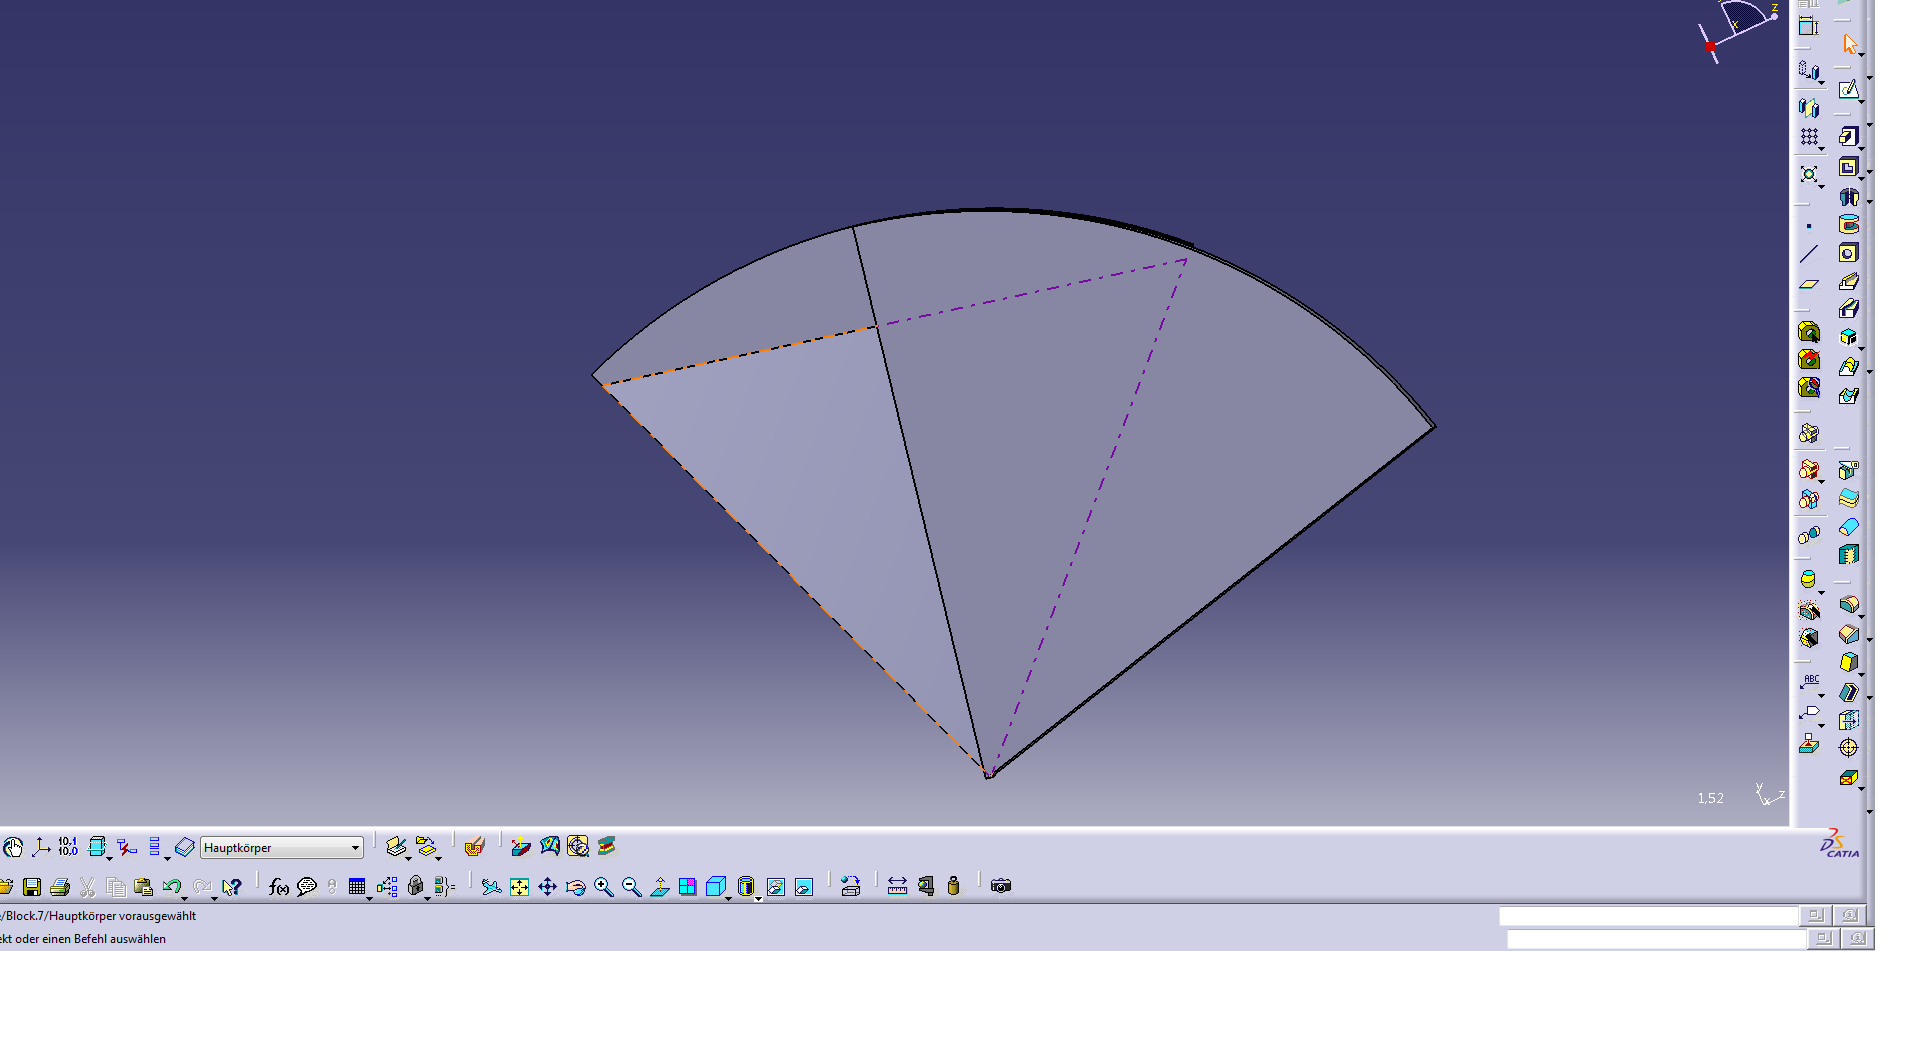
Task: Click the scale value 1,52
Action: 1710,798
